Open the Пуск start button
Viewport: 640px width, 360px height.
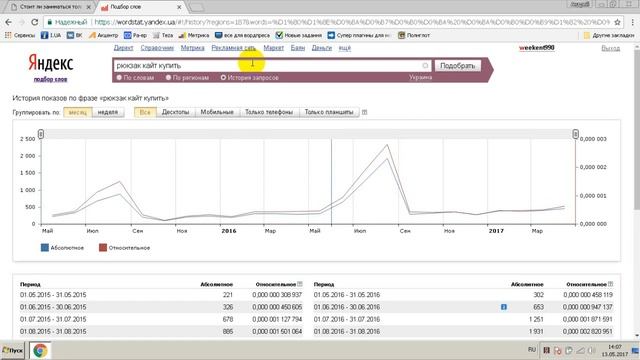click(x=13, y=351)
